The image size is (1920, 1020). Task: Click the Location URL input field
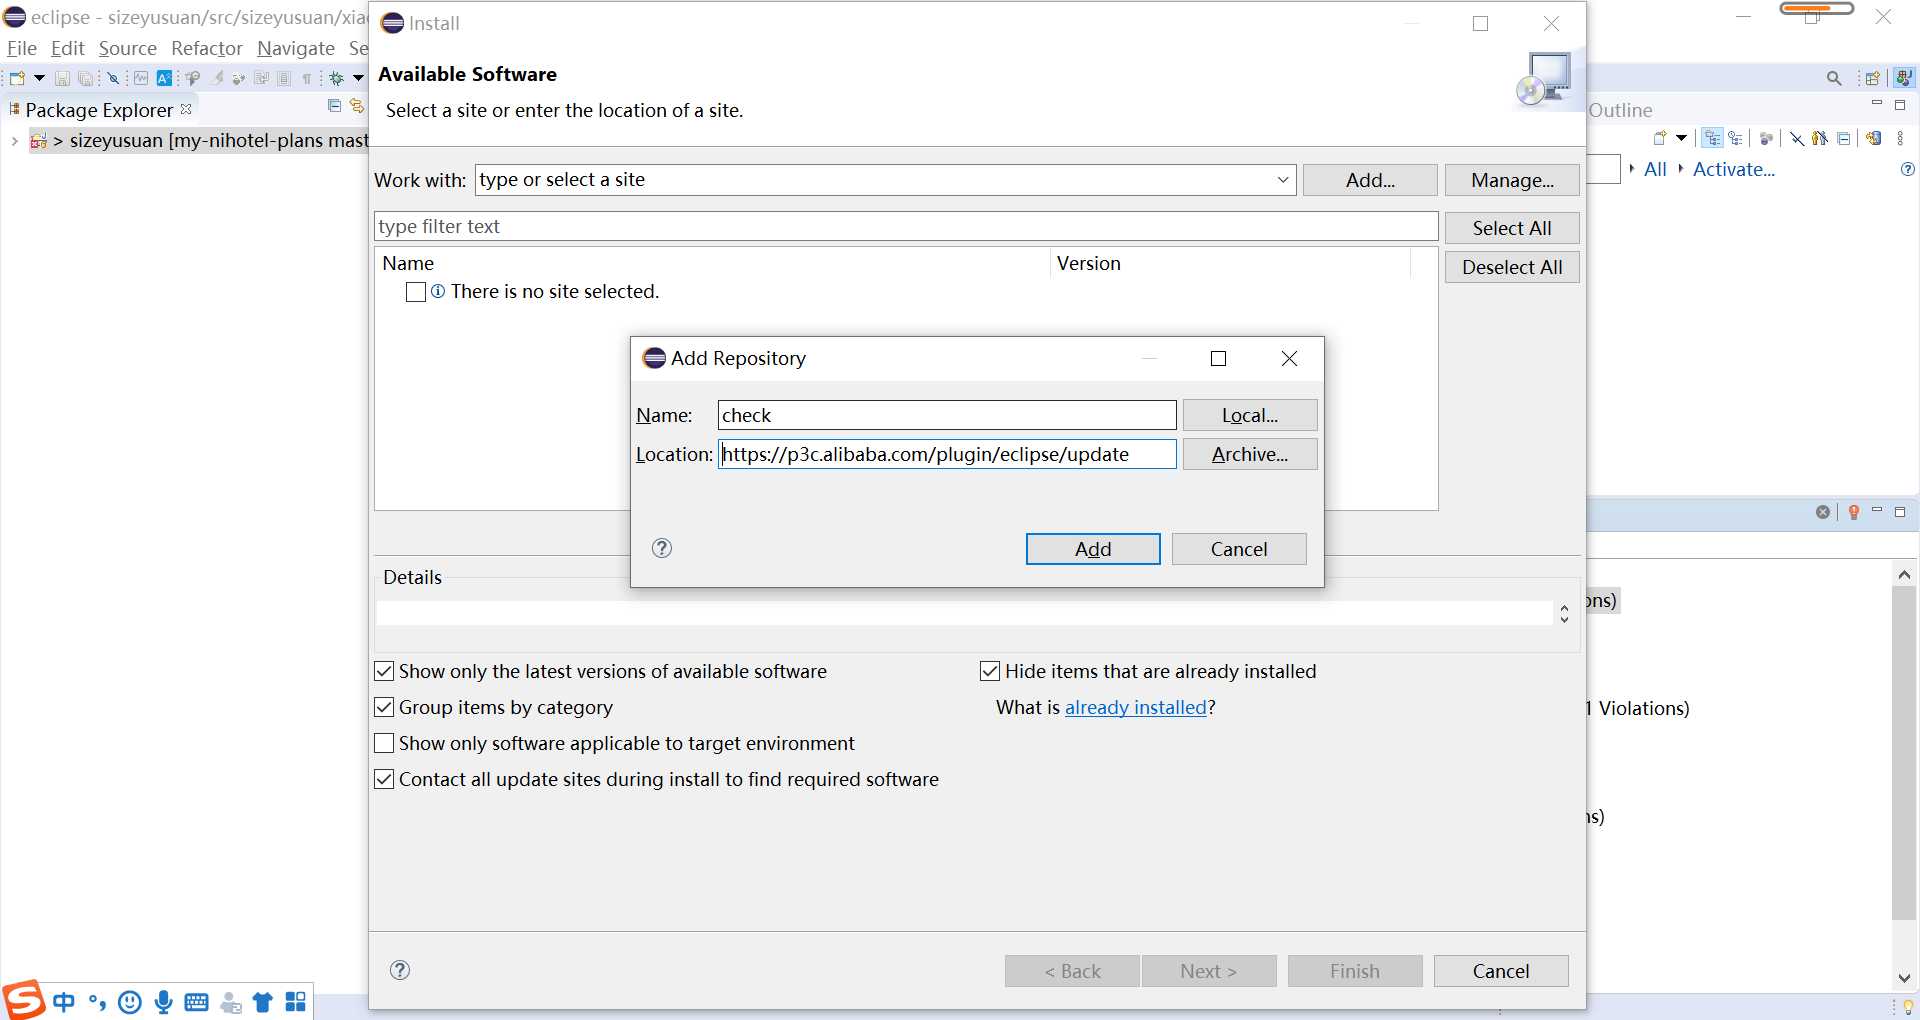[x=947, y=454]
